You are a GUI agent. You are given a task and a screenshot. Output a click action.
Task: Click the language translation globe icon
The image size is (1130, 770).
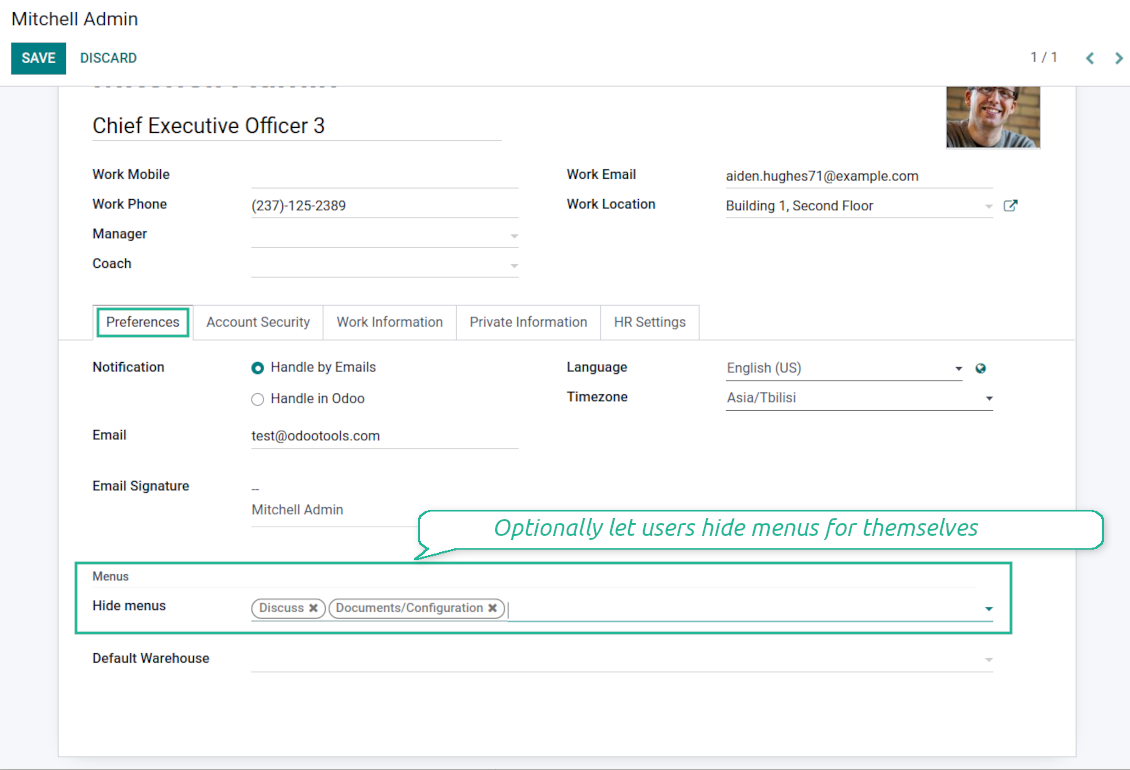(980, 368)
